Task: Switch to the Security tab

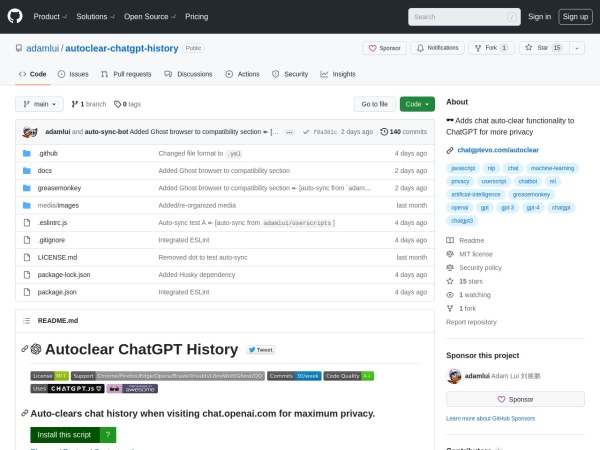Action: 290,74
